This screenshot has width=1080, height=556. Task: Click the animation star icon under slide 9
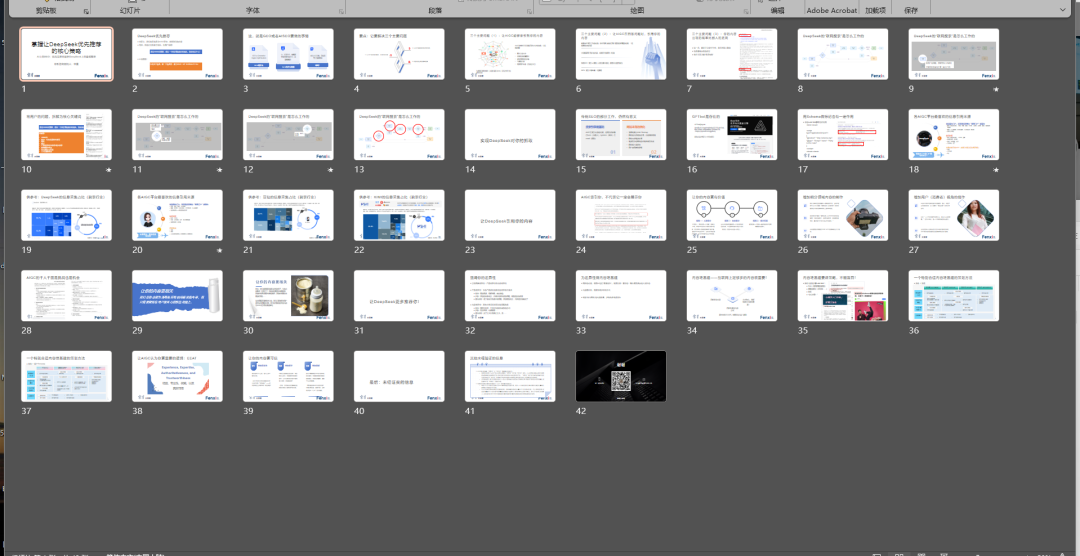(x=995, y=89)
